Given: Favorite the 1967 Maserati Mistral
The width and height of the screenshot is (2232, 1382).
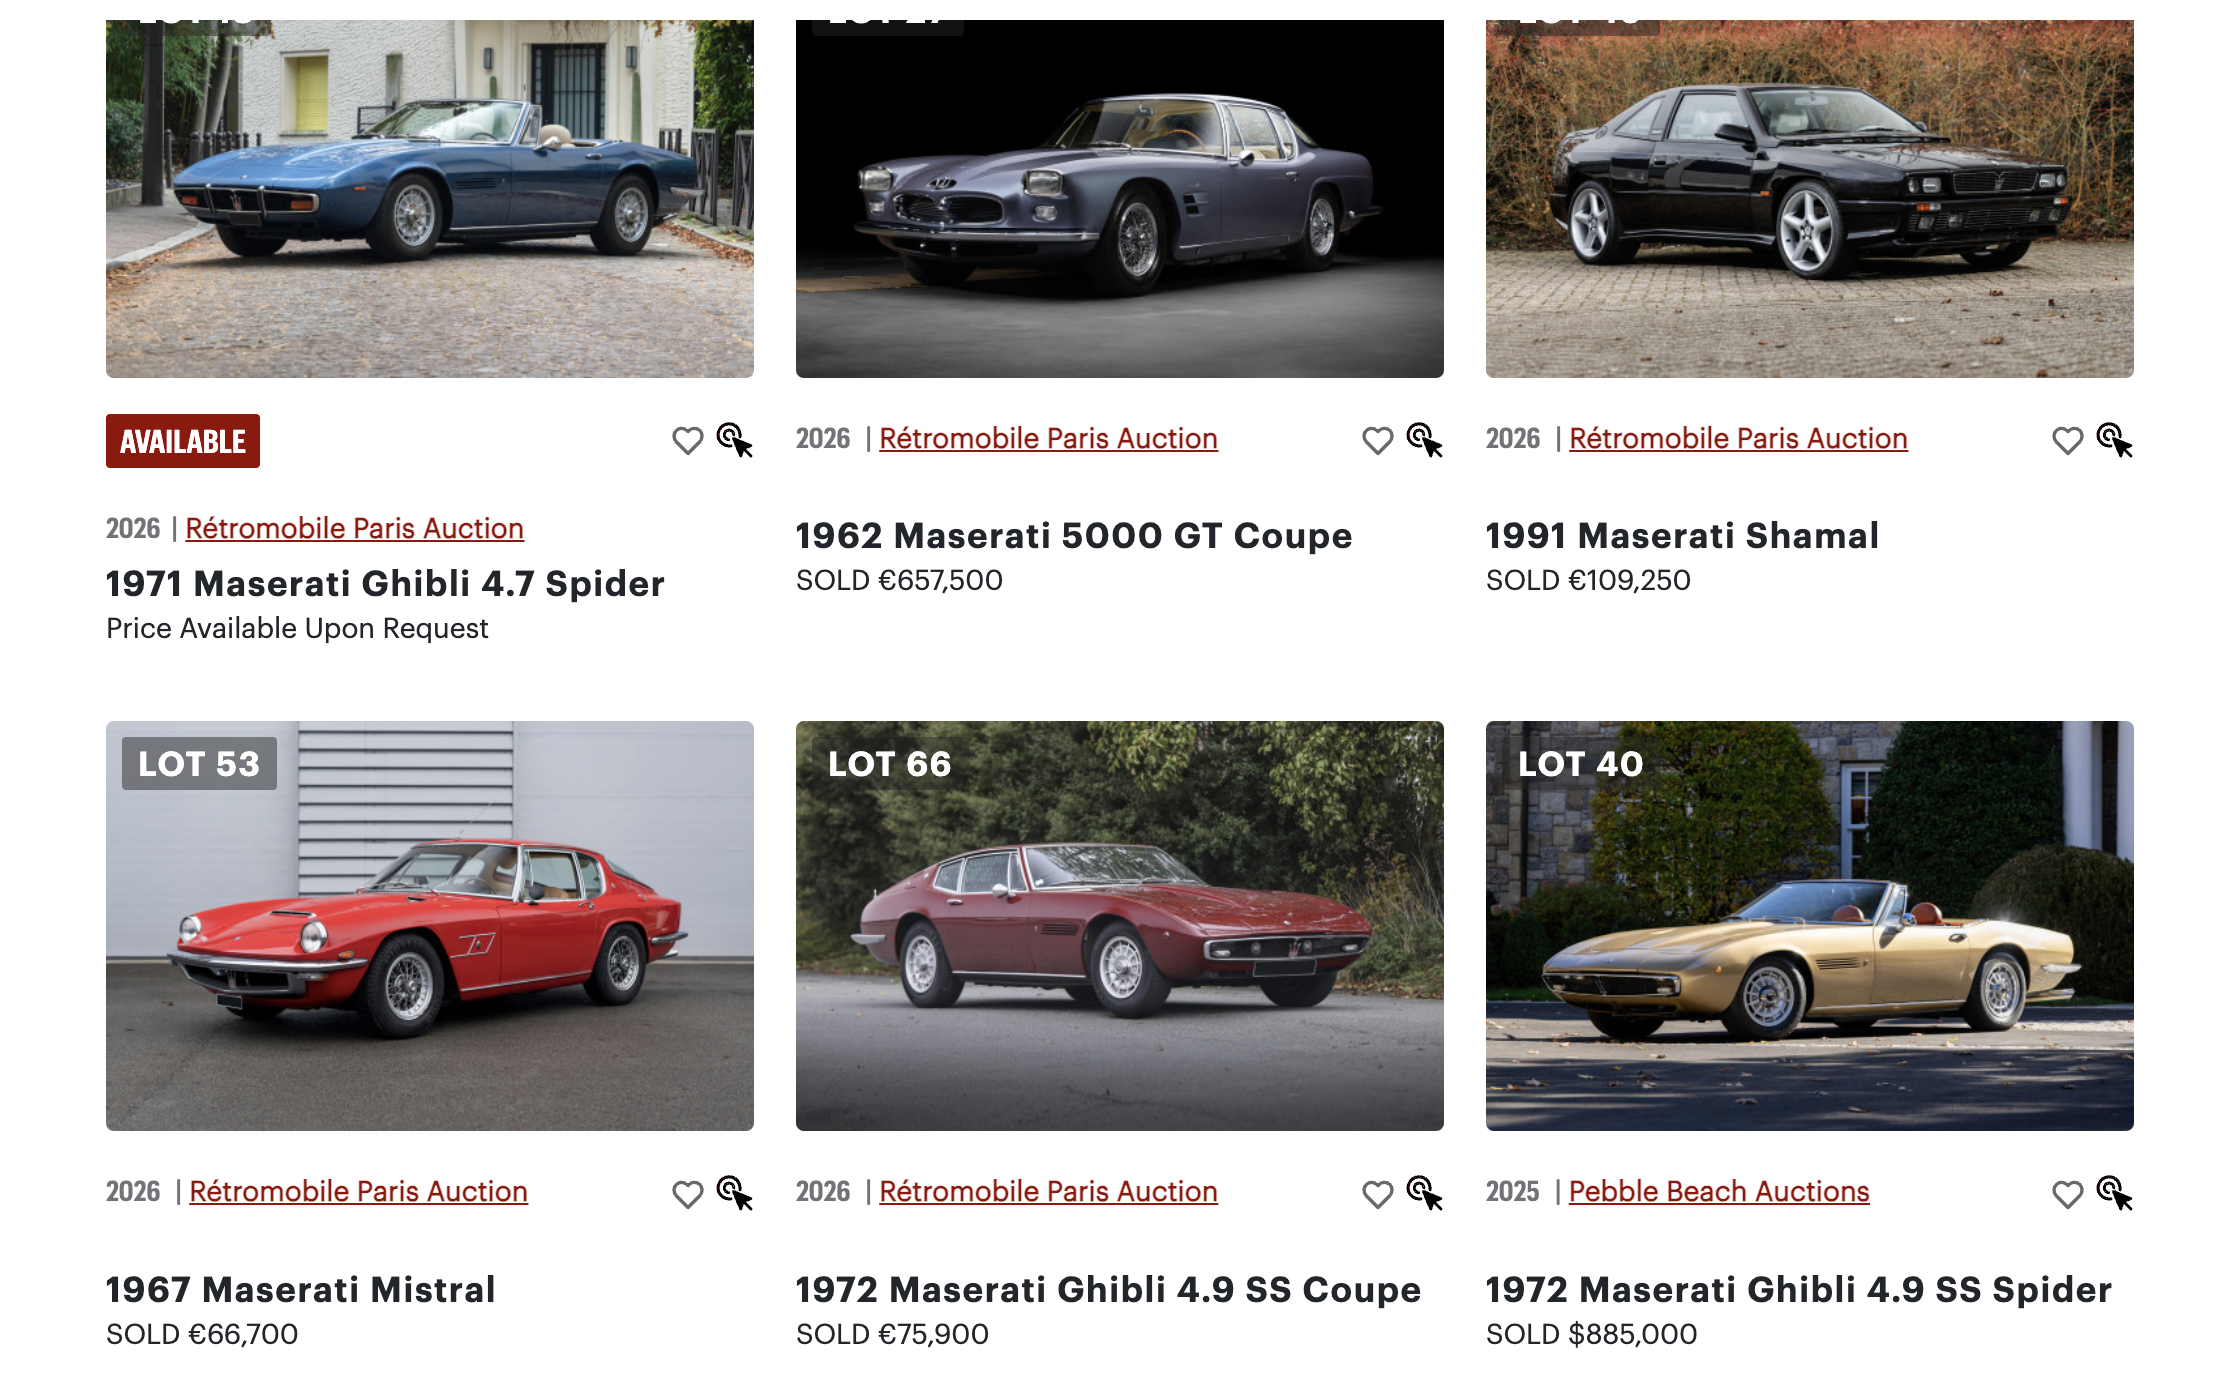Looking at the screenshot, I should pyautogui.click(x=687, y=1194).
